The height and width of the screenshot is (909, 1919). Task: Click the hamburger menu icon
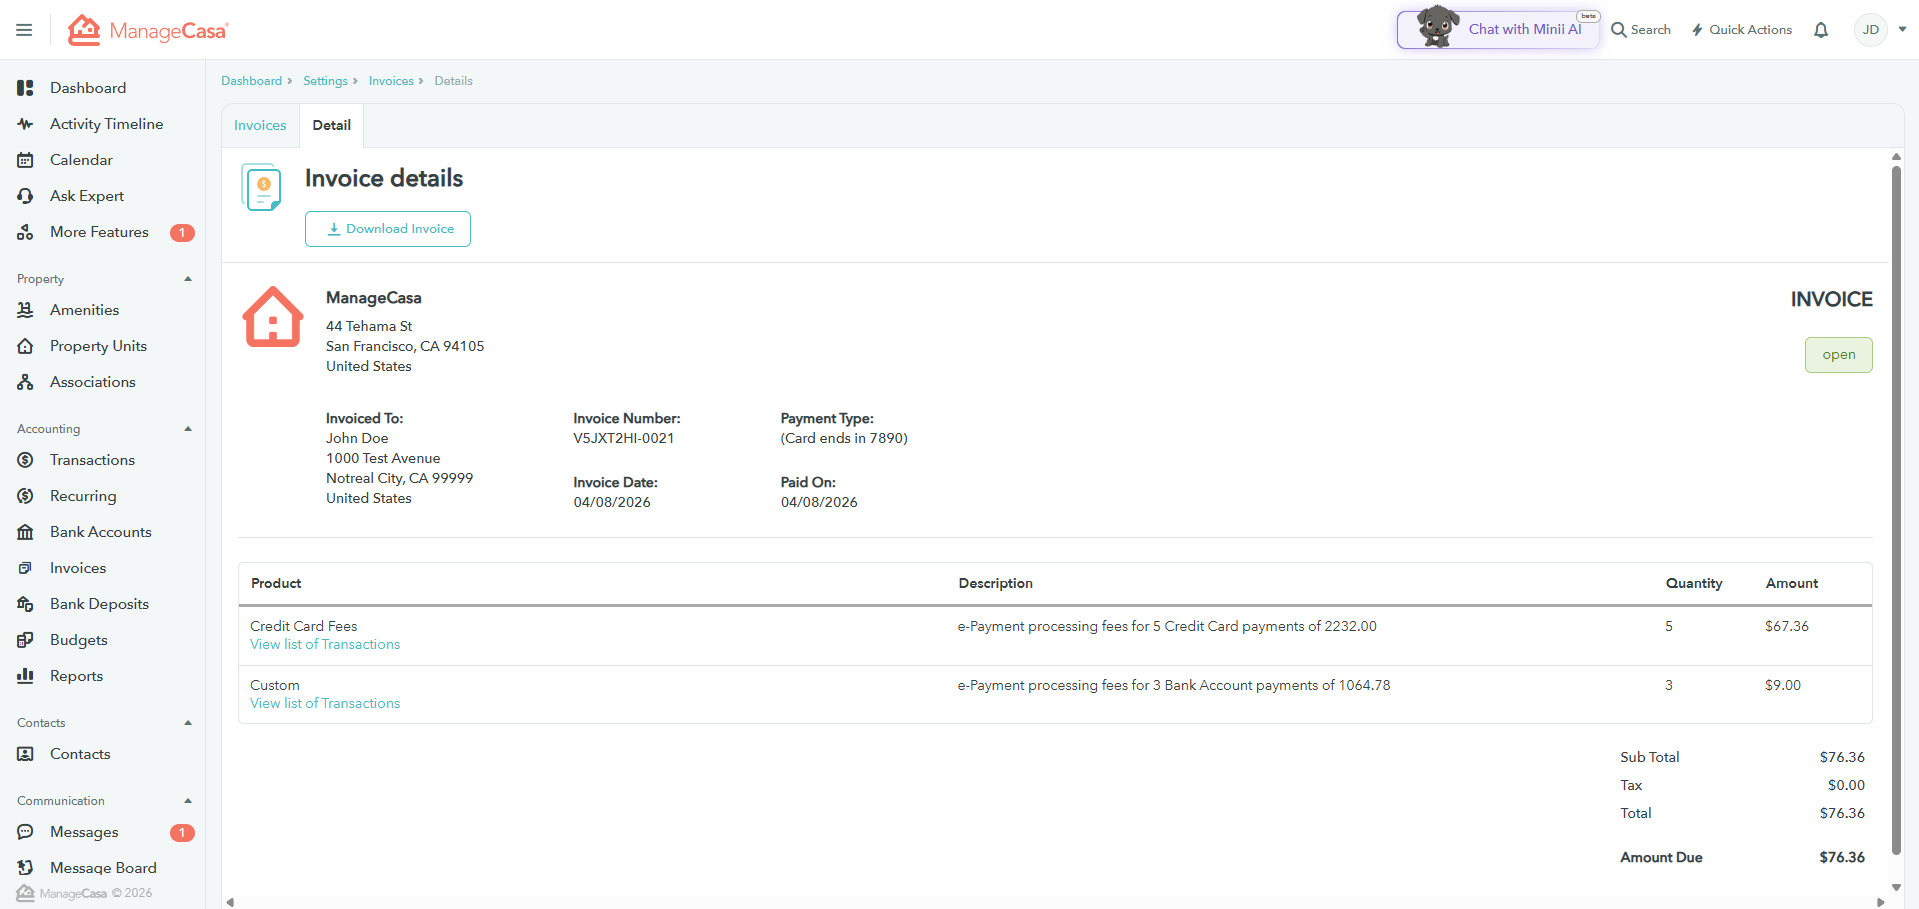click(24, 30)
